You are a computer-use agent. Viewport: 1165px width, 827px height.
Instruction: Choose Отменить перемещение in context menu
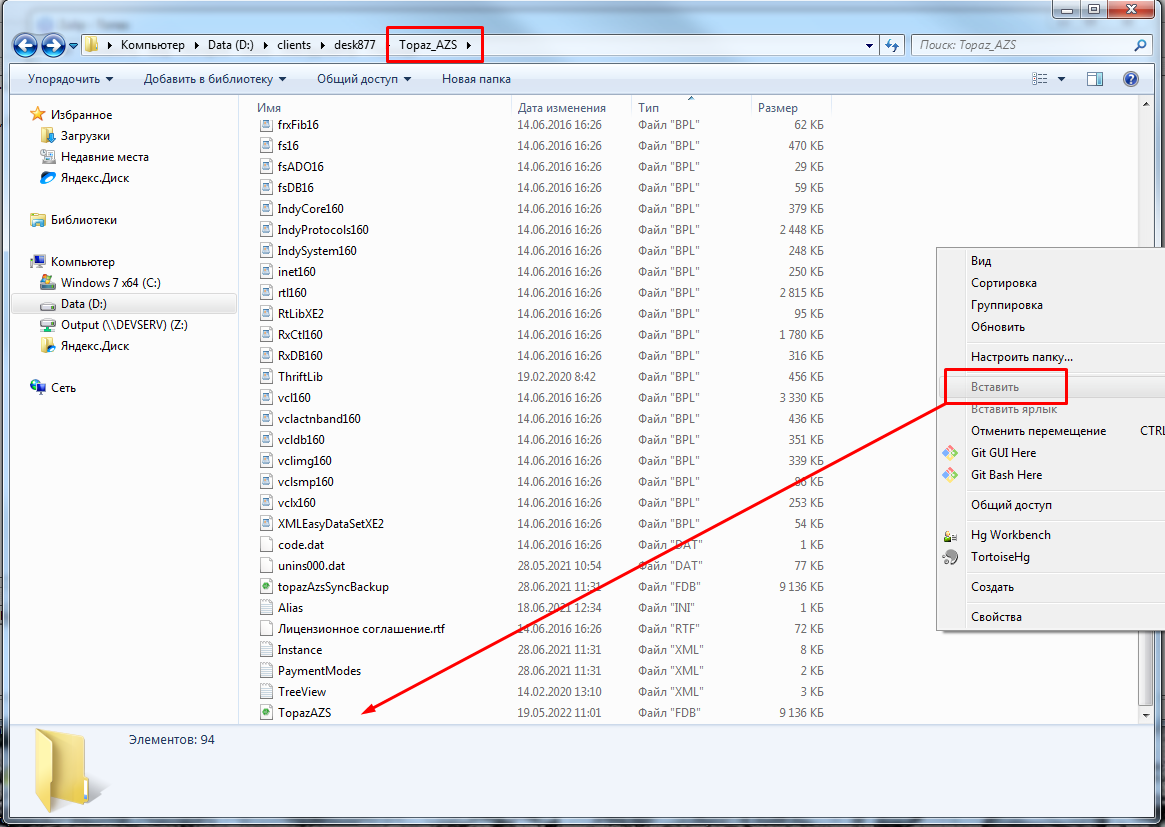[1039, 431]
